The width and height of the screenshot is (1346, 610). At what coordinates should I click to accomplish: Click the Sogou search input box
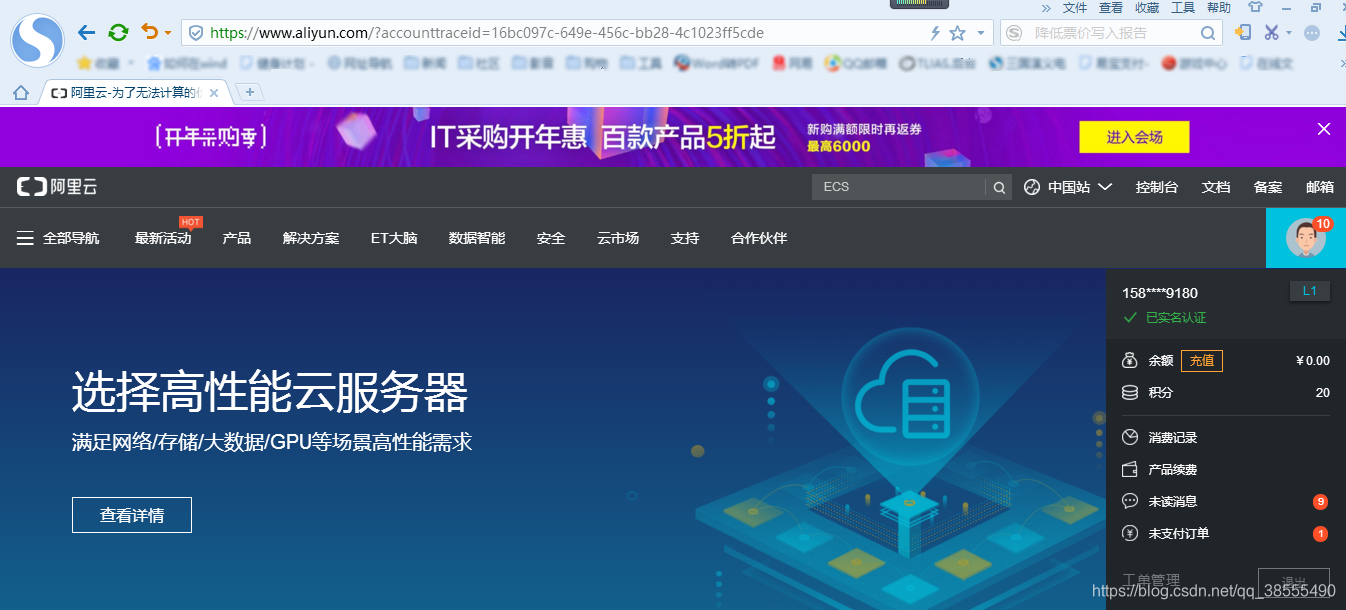click(1110, 33)
